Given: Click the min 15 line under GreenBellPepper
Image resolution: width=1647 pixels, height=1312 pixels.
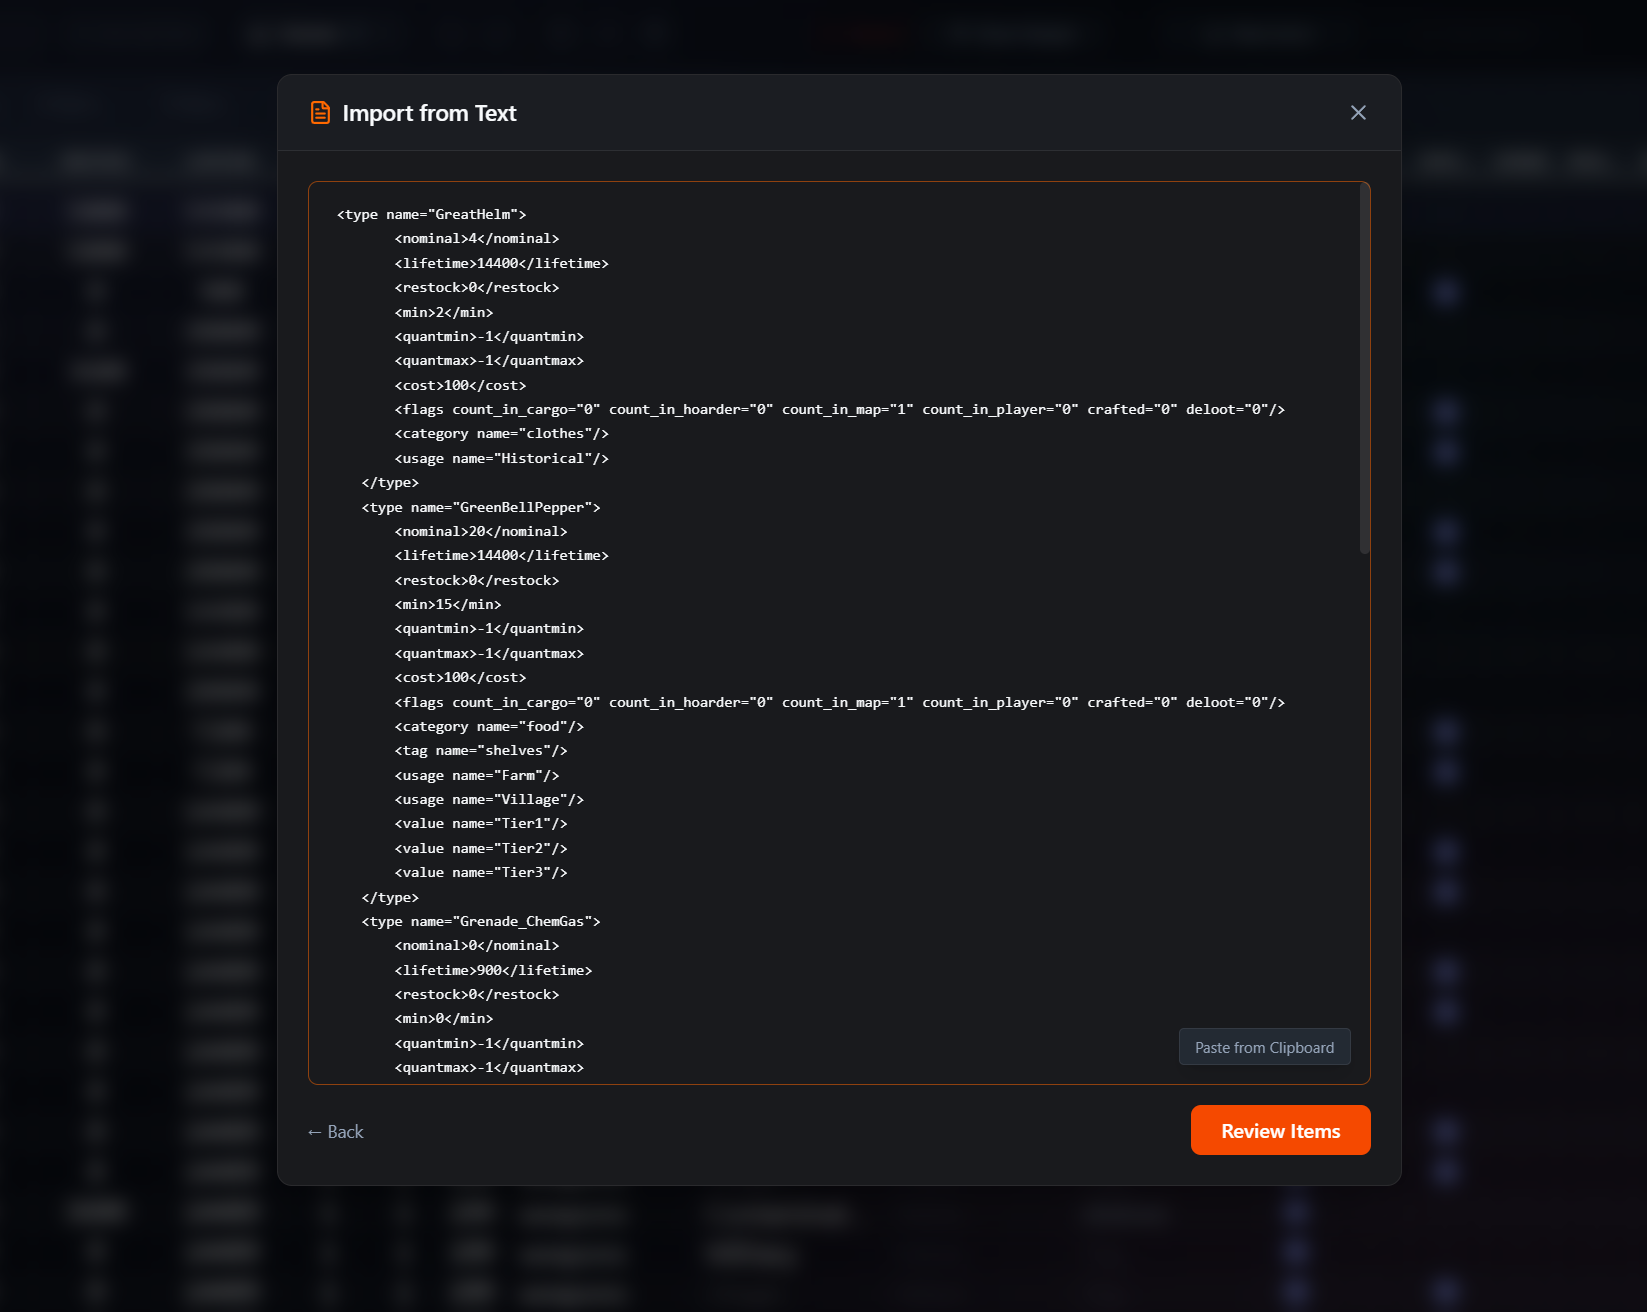Looking at the screenshot, I should 448,604.
